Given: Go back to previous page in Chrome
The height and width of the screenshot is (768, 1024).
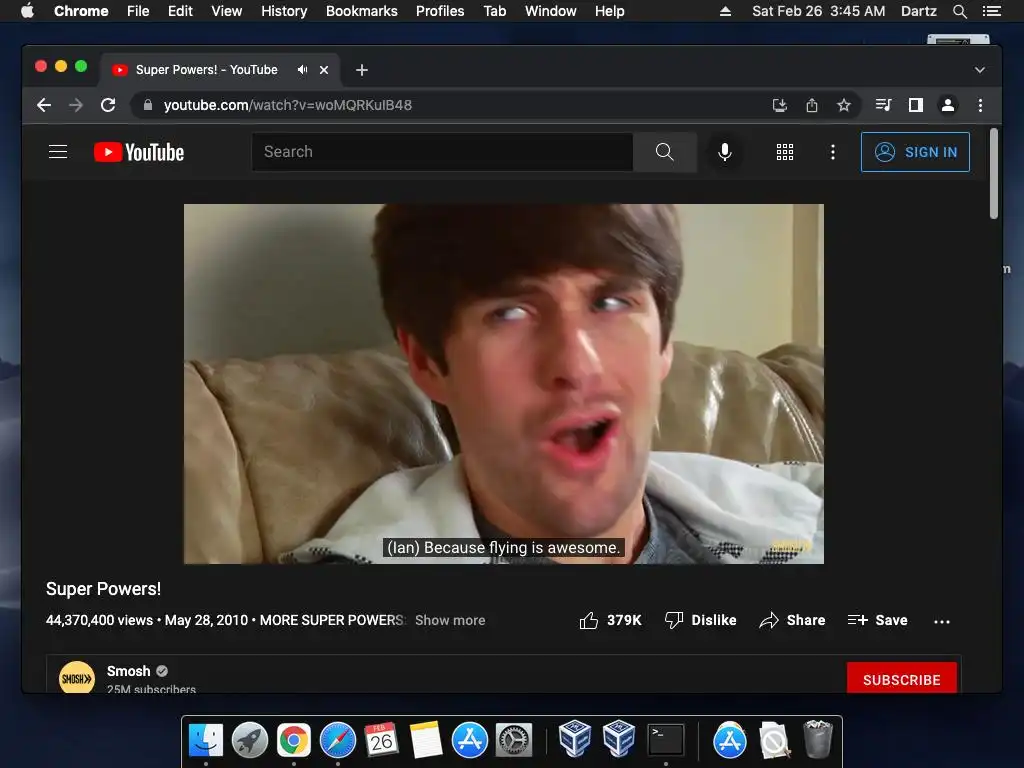Looking at the screenshot, I should (x=44, y=105).
